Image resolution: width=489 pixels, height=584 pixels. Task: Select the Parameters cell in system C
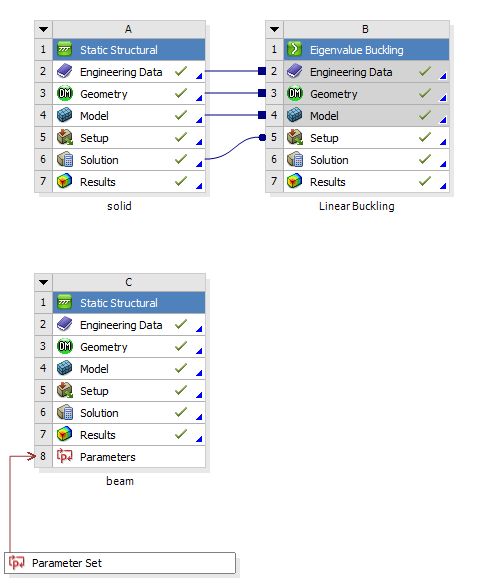[129, 457]
